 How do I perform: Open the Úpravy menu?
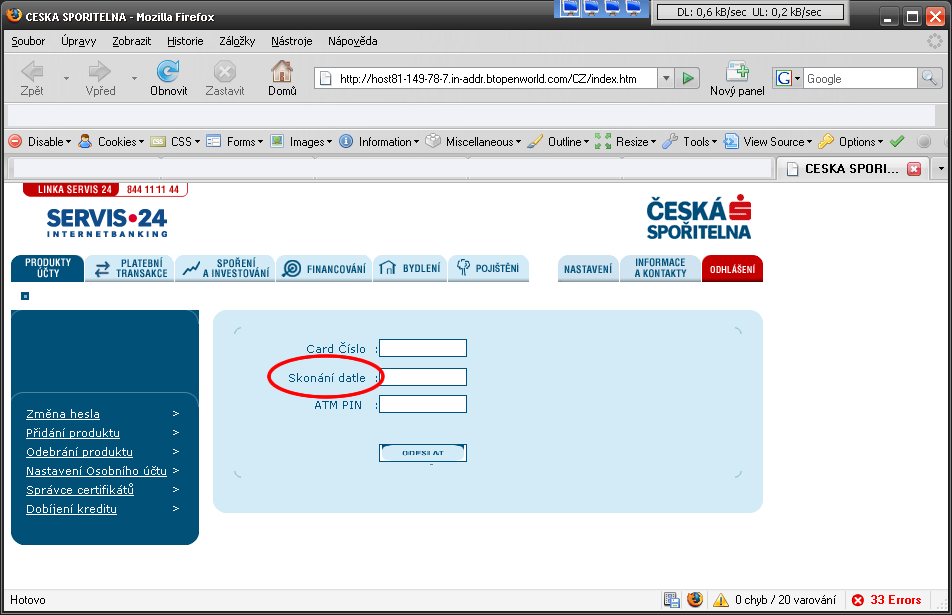pos(78,41)
